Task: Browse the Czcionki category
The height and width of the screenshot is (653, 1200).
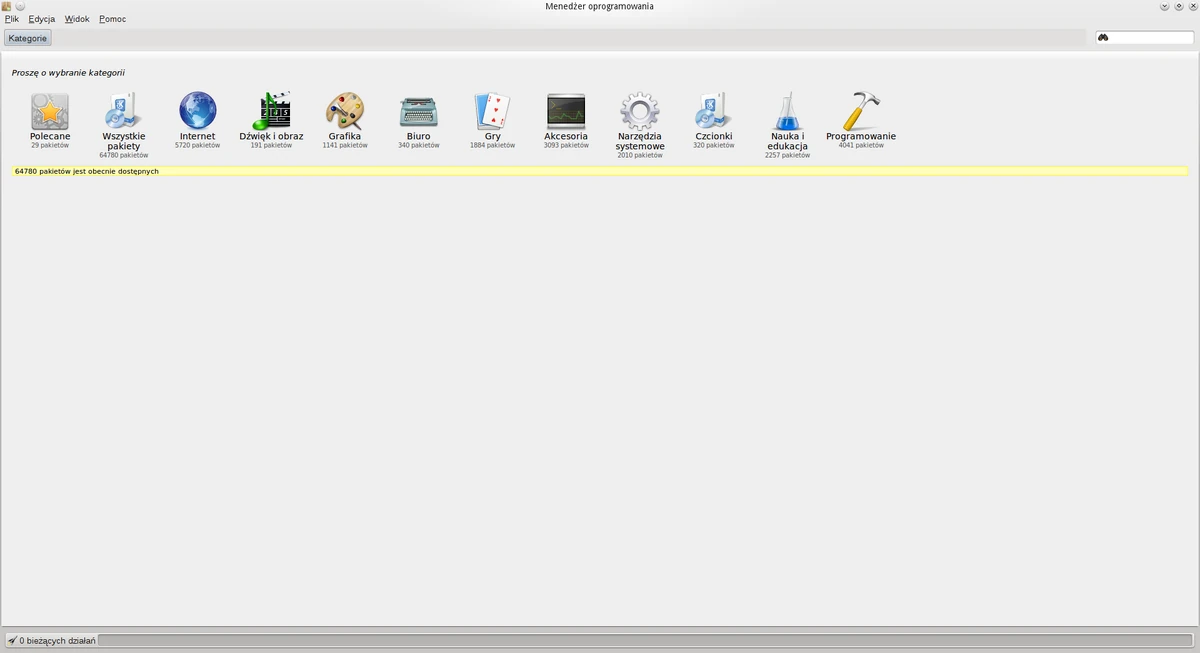Action: tap(714, 110)
